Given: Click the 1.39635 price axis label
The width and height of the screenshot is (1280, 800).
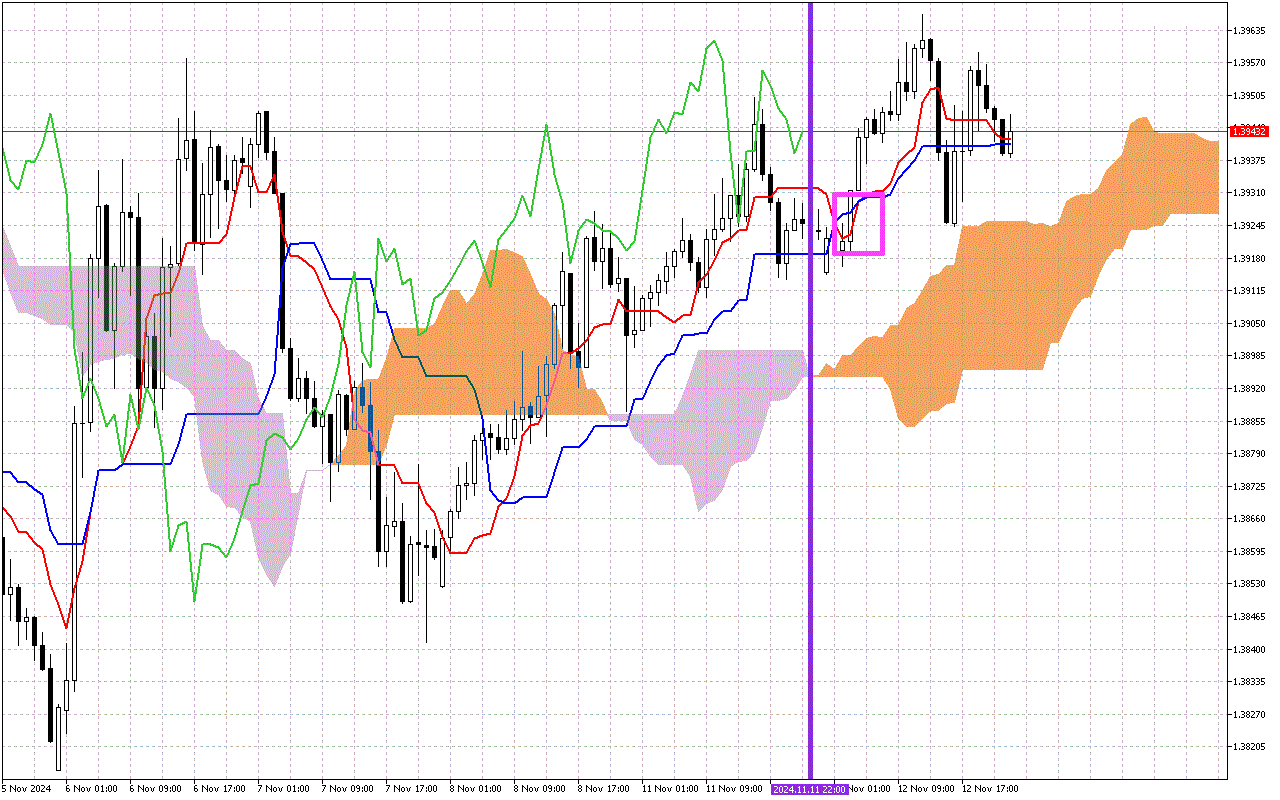Looking at the screenshot, I should 1248,30.
